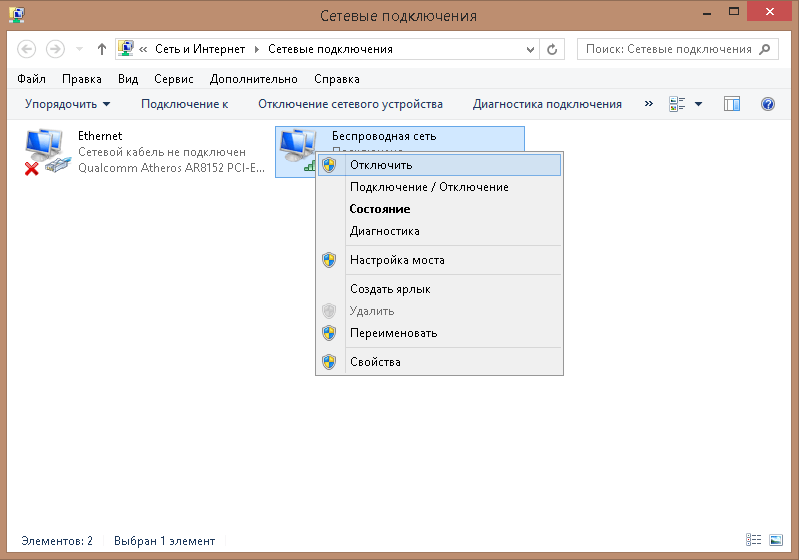Click Элементов: 2 status bar text
This screenshot has width=799, height=560.
[57, 541]
